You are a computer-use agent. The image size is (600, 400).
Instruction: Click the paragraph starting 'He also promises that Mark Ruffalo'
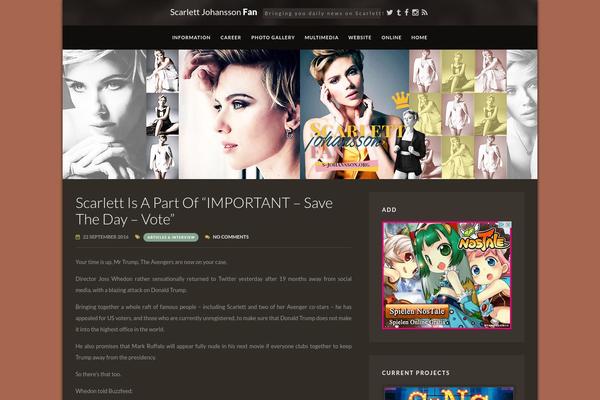pyautogui.click(x=214, y=352)
